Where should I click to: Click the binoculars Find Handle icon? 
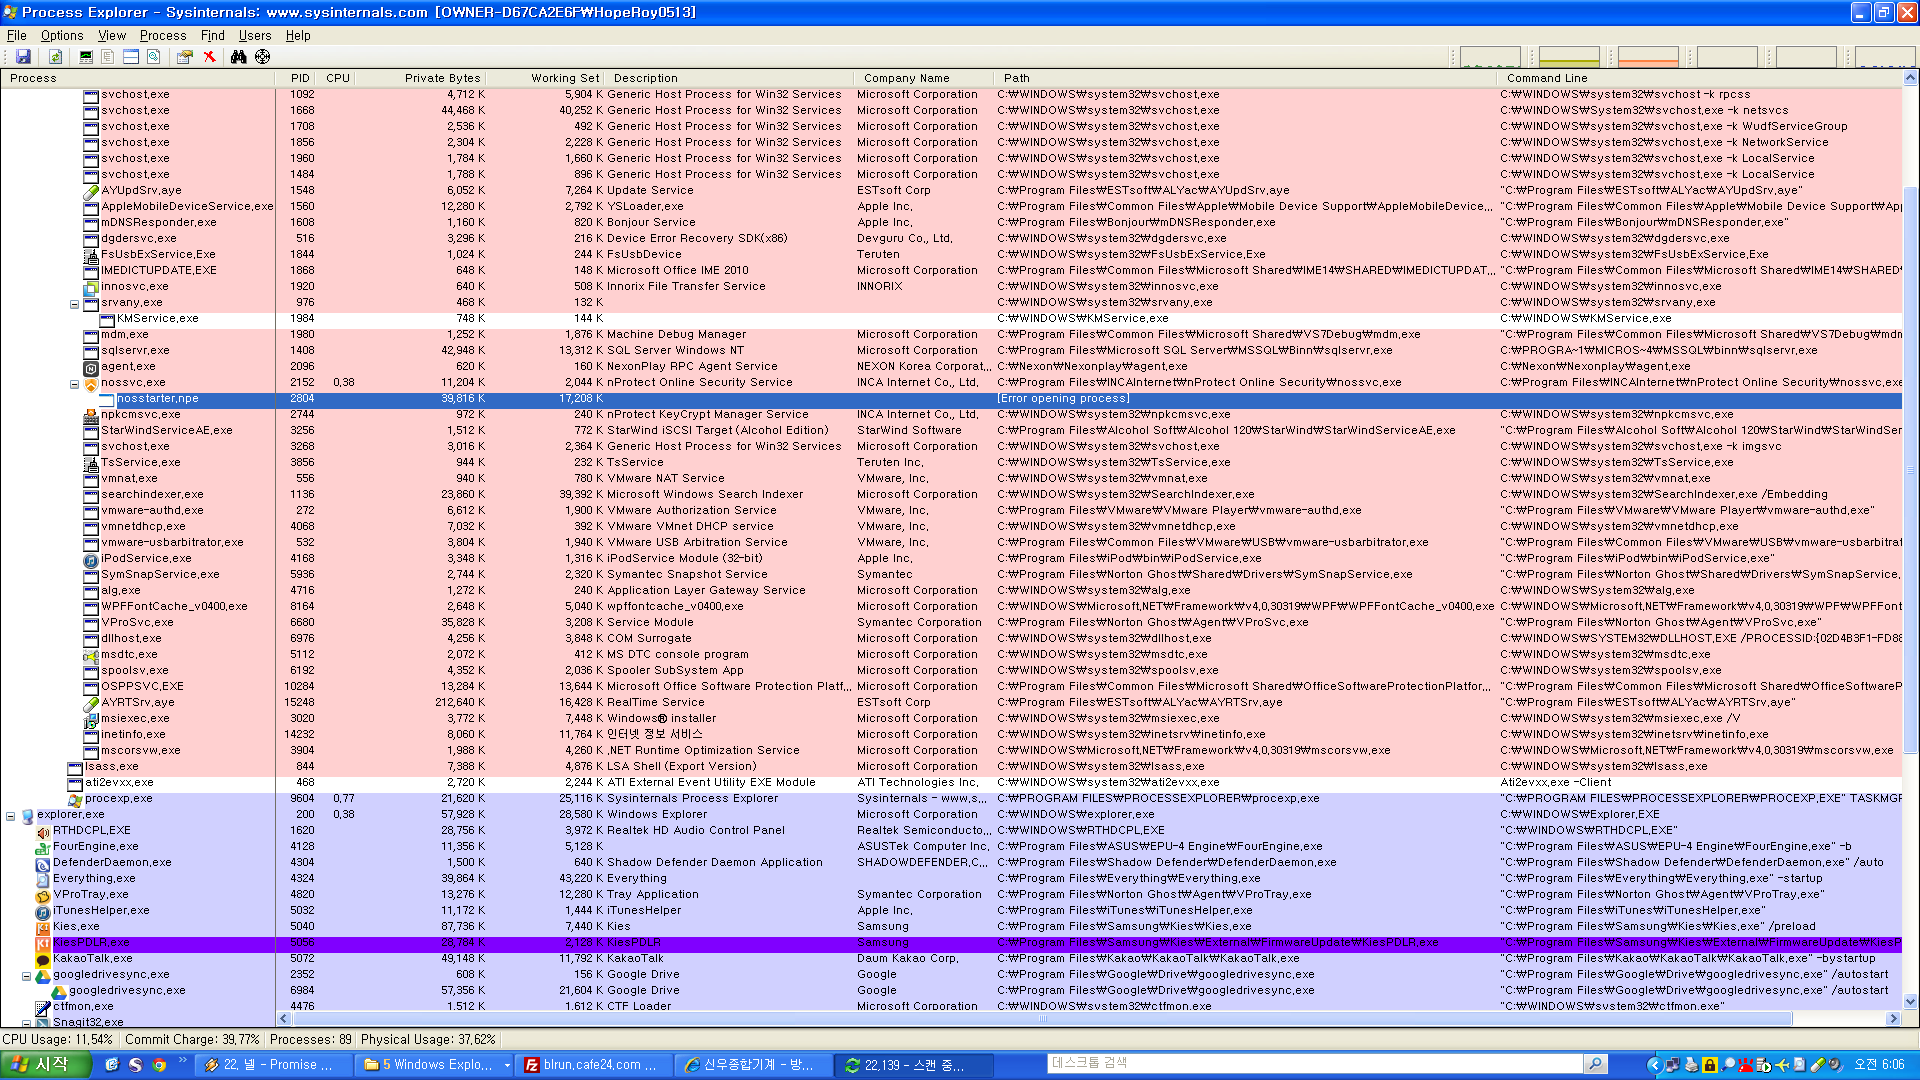click(238, 57)
